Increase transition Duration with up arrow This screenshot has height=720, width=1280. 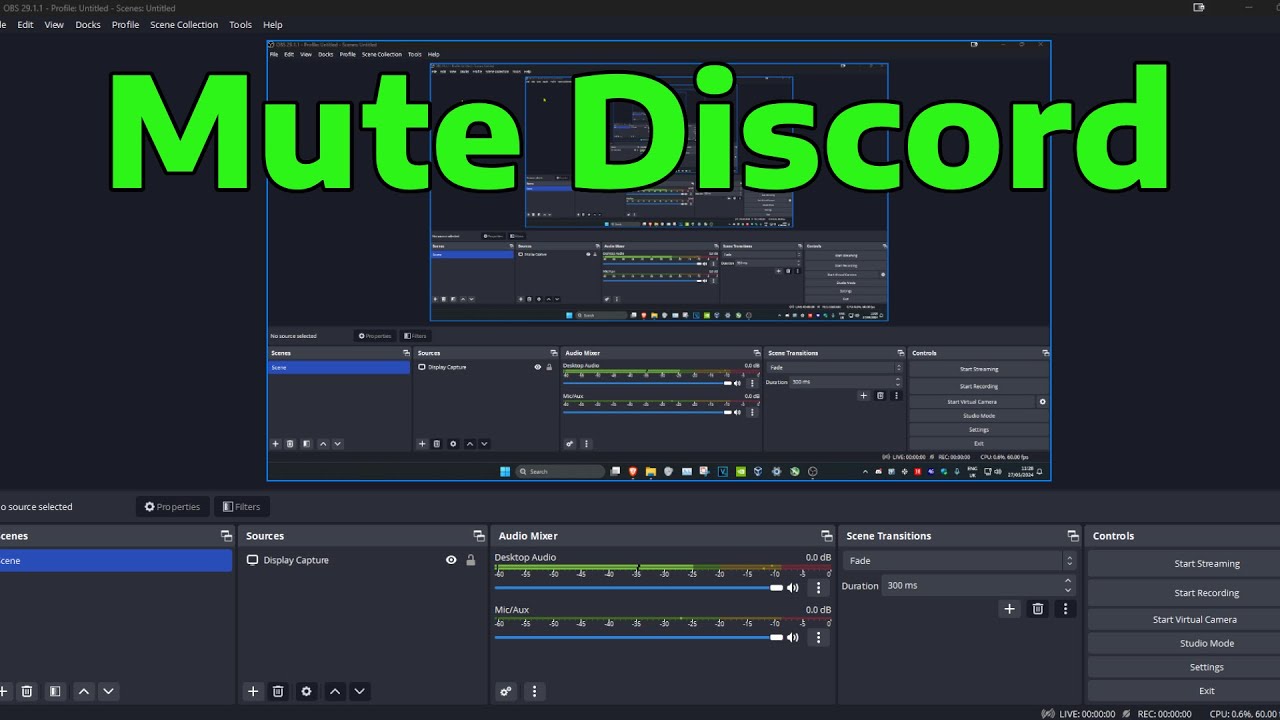pos(1068,581)
